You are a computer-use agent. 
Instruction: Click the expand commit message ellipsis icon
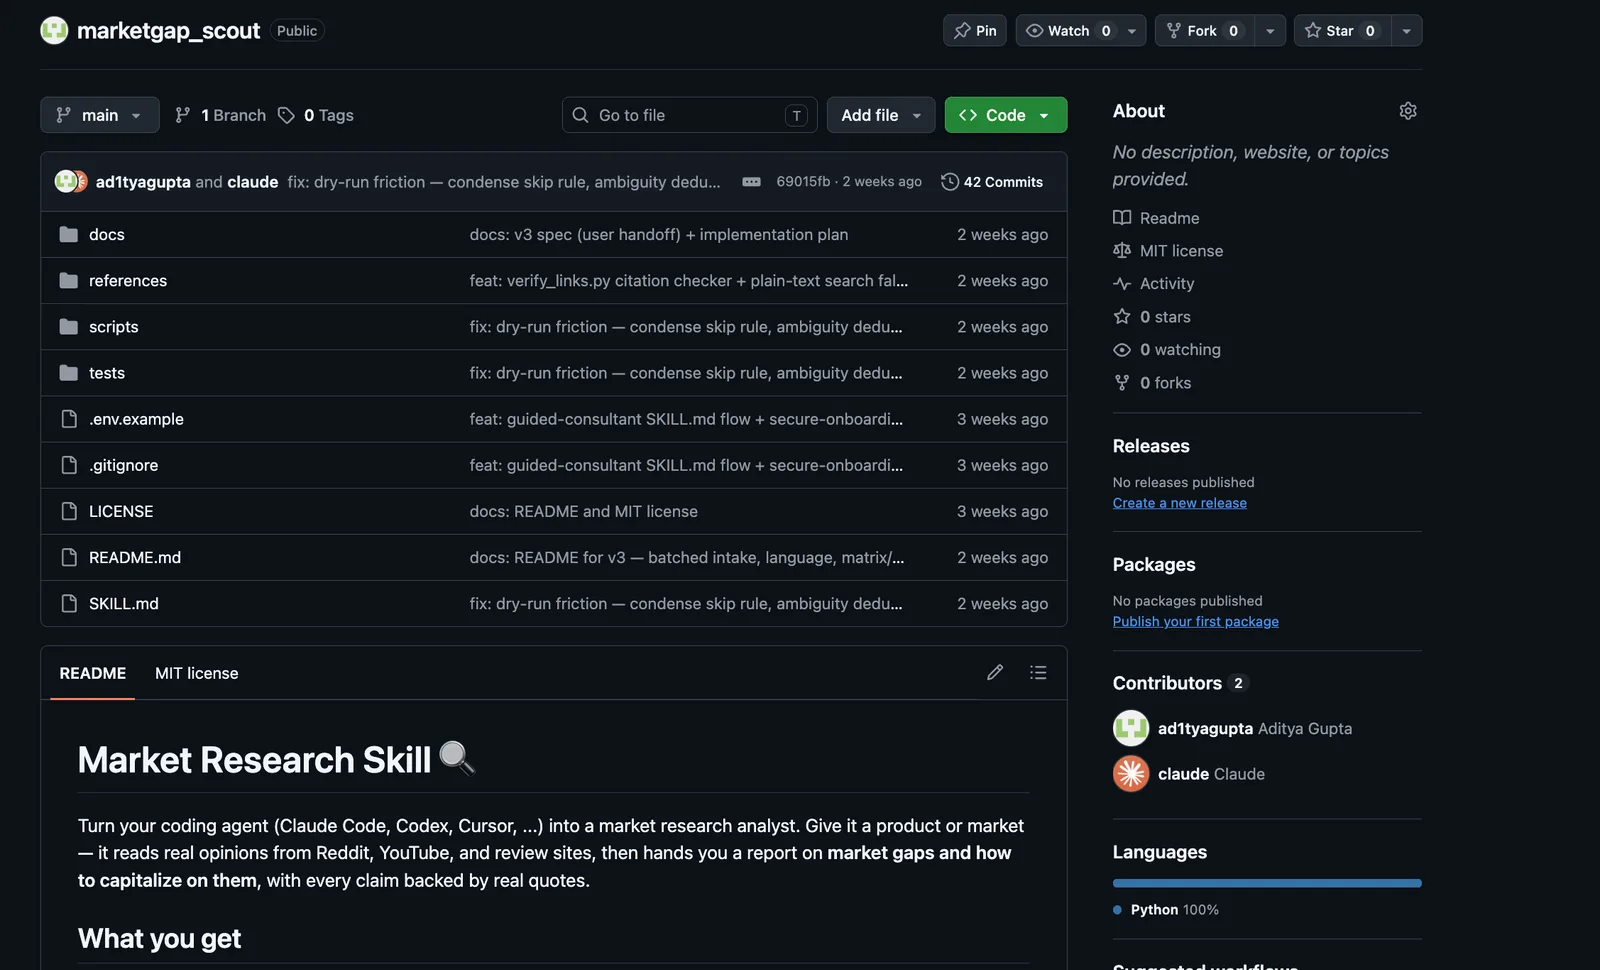point(751,182)
